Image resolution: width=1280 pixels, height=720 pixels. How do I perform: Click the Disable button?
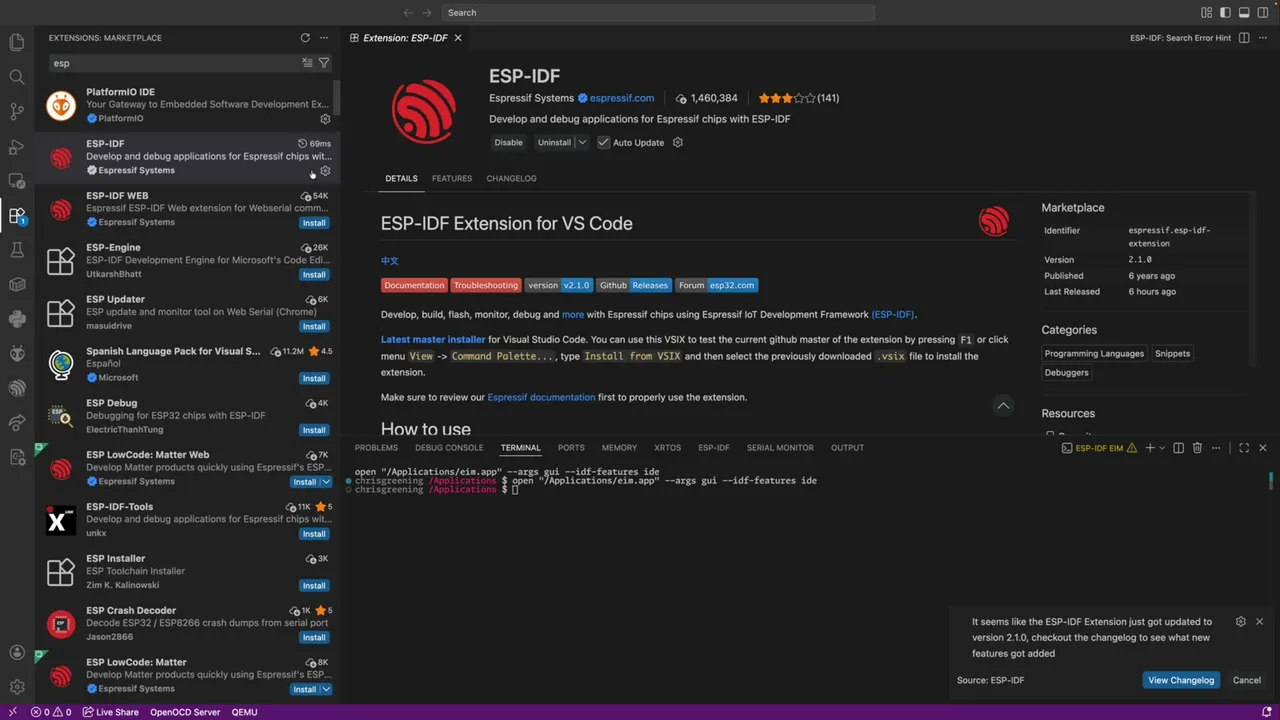(x=508, y=142)
